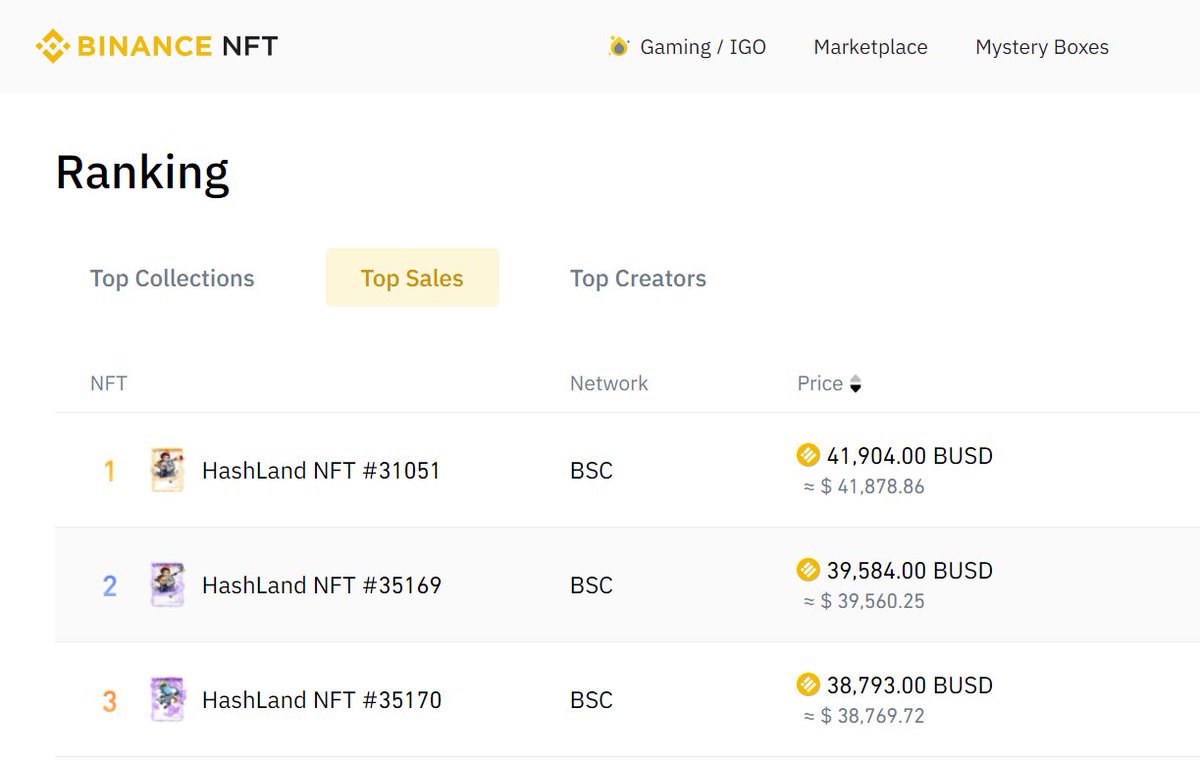The image size is (1200, 760).
Task: Open HashLand NFT #35170 thumbnail
Action: (x=168, y=699)
